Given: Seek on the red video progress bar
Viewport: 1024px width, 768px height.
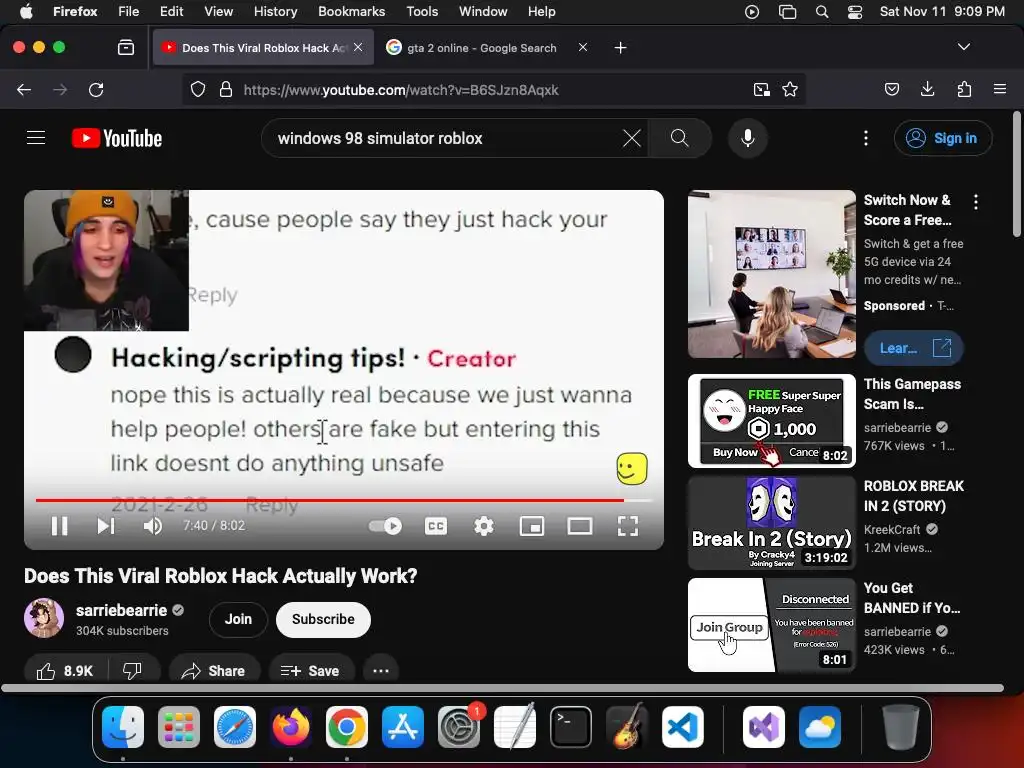Looking at the screenshot, I should coord(344,500).
